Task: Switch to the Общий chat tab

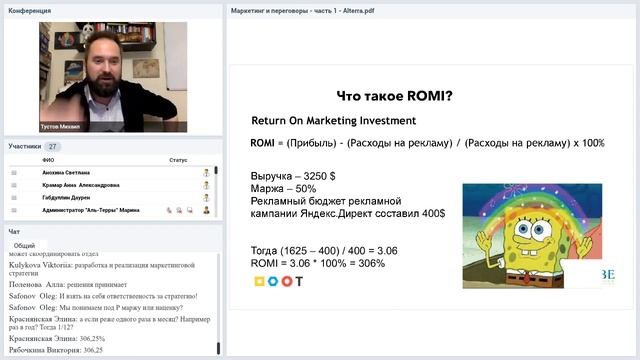Action: pyautogui.click(x=24, y=246)
